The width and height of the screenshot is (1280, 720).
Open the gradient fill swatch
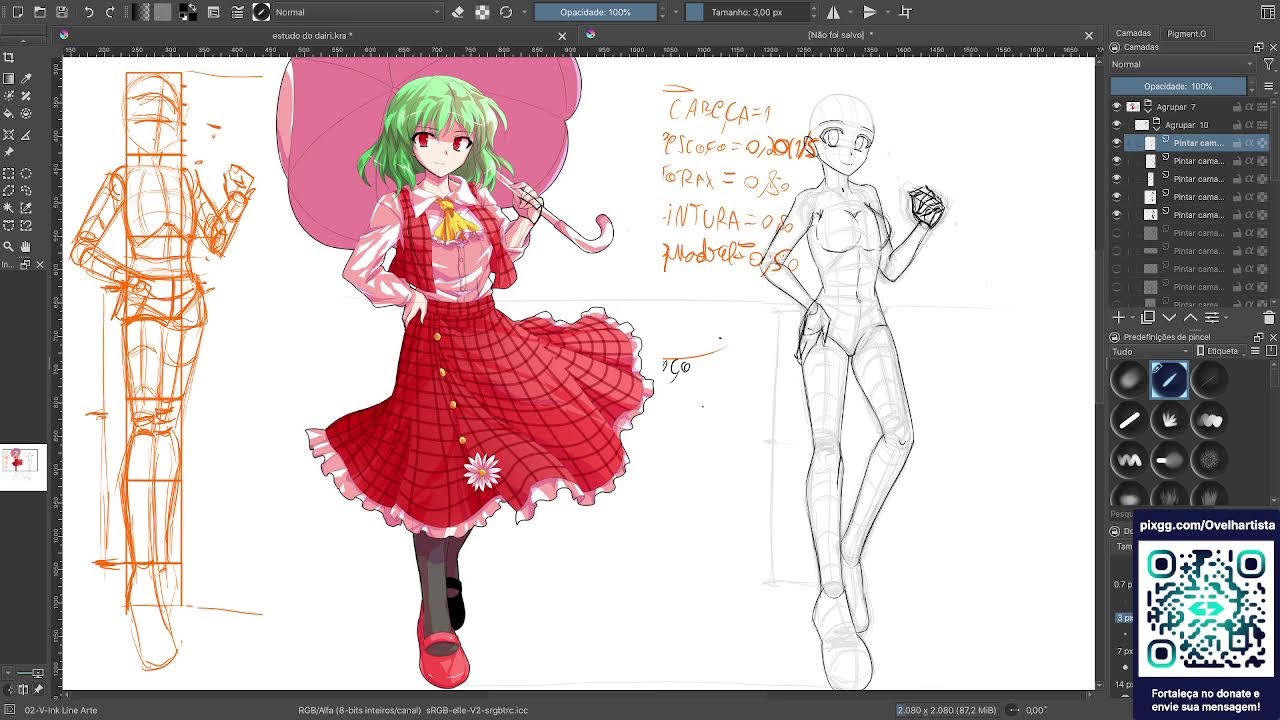[x=142, y=12]
